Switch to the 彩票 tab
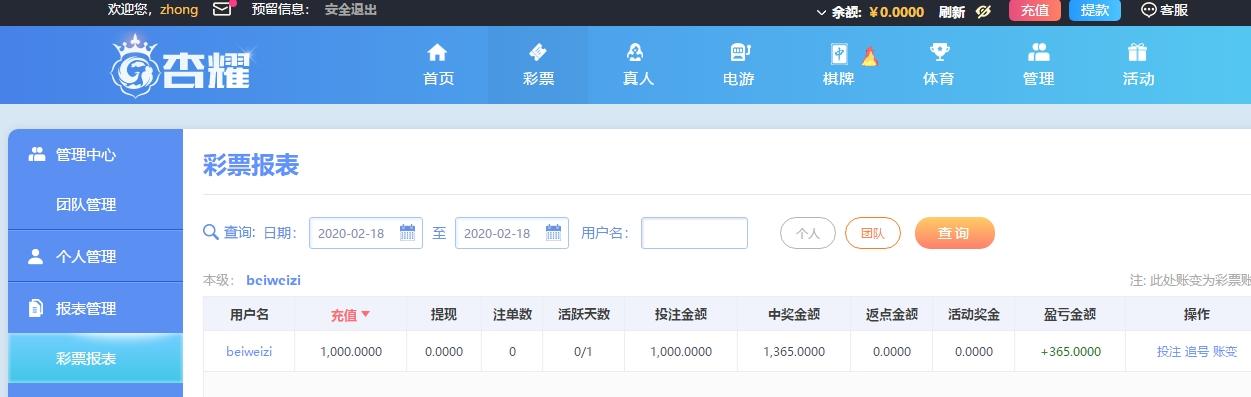This screenshot has width=1251, height=397. point(538,65)
